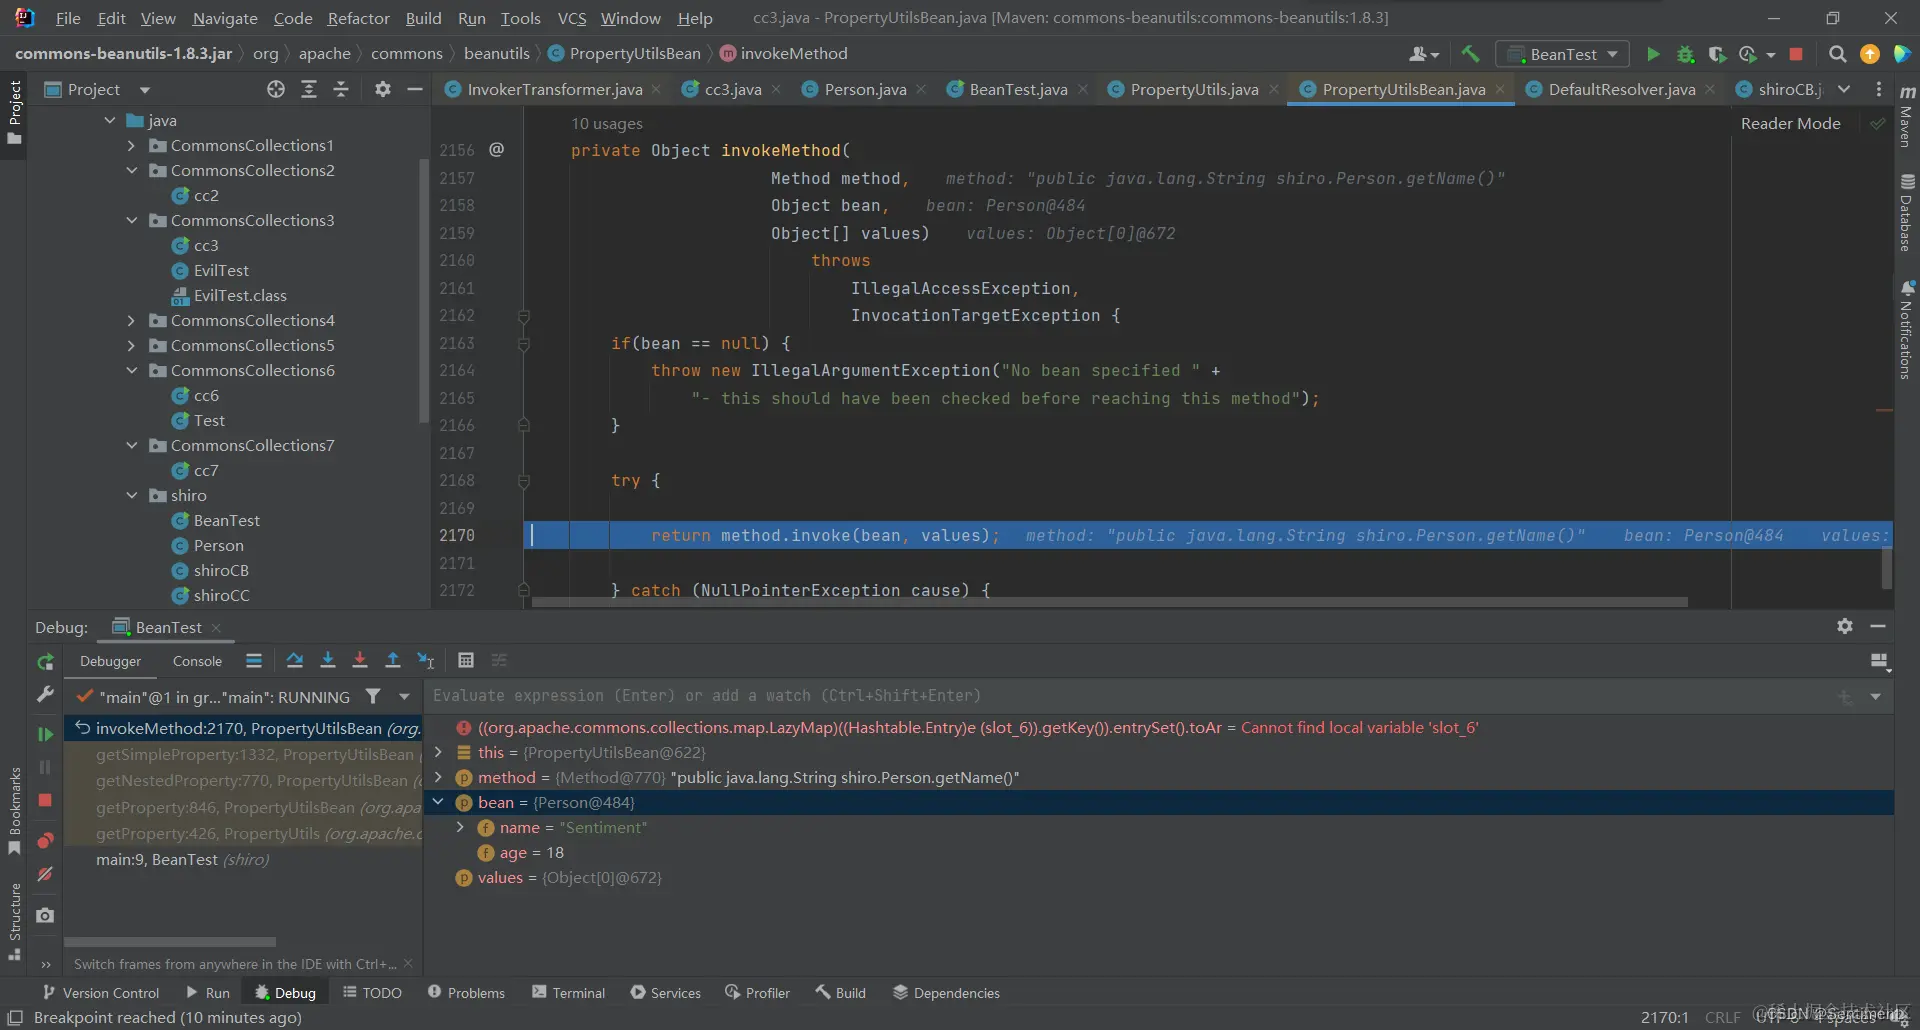Step over in debugger toolbar
This screenshot has width=1920, height=1030.
click(294, 660)
